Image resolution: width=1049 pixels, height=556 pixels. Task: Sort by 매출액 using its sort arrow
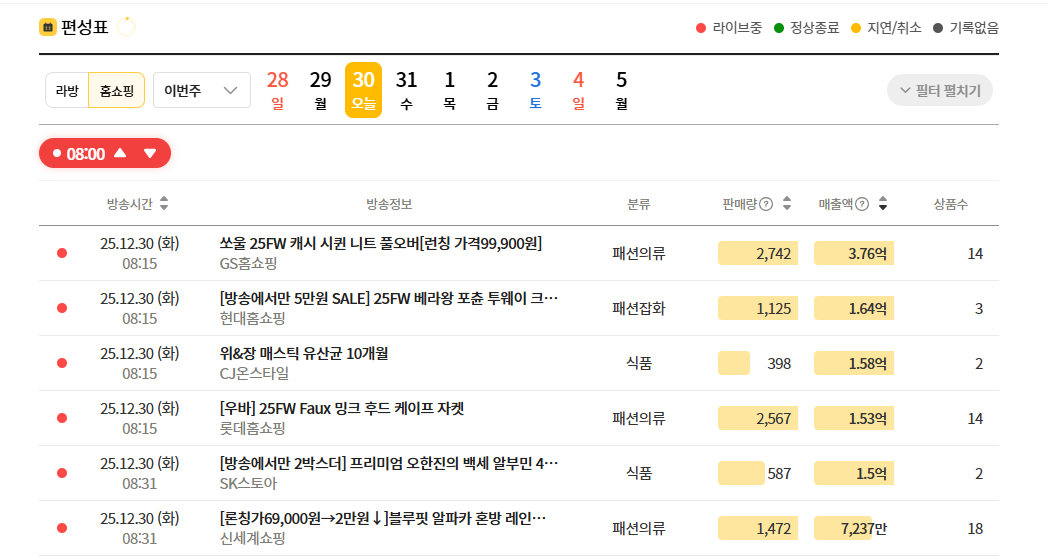click(883, 204)
